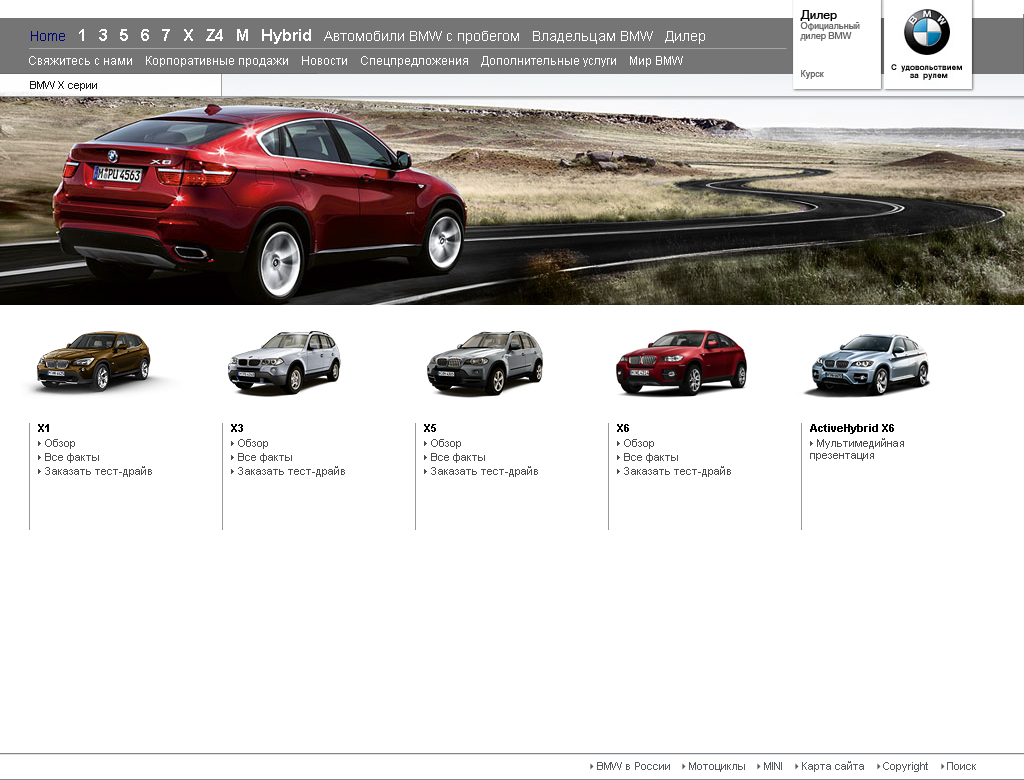Open Заказать тест-драйв under X1
1024x780 pixels.
pyautogui.click(x=98, y=471)
